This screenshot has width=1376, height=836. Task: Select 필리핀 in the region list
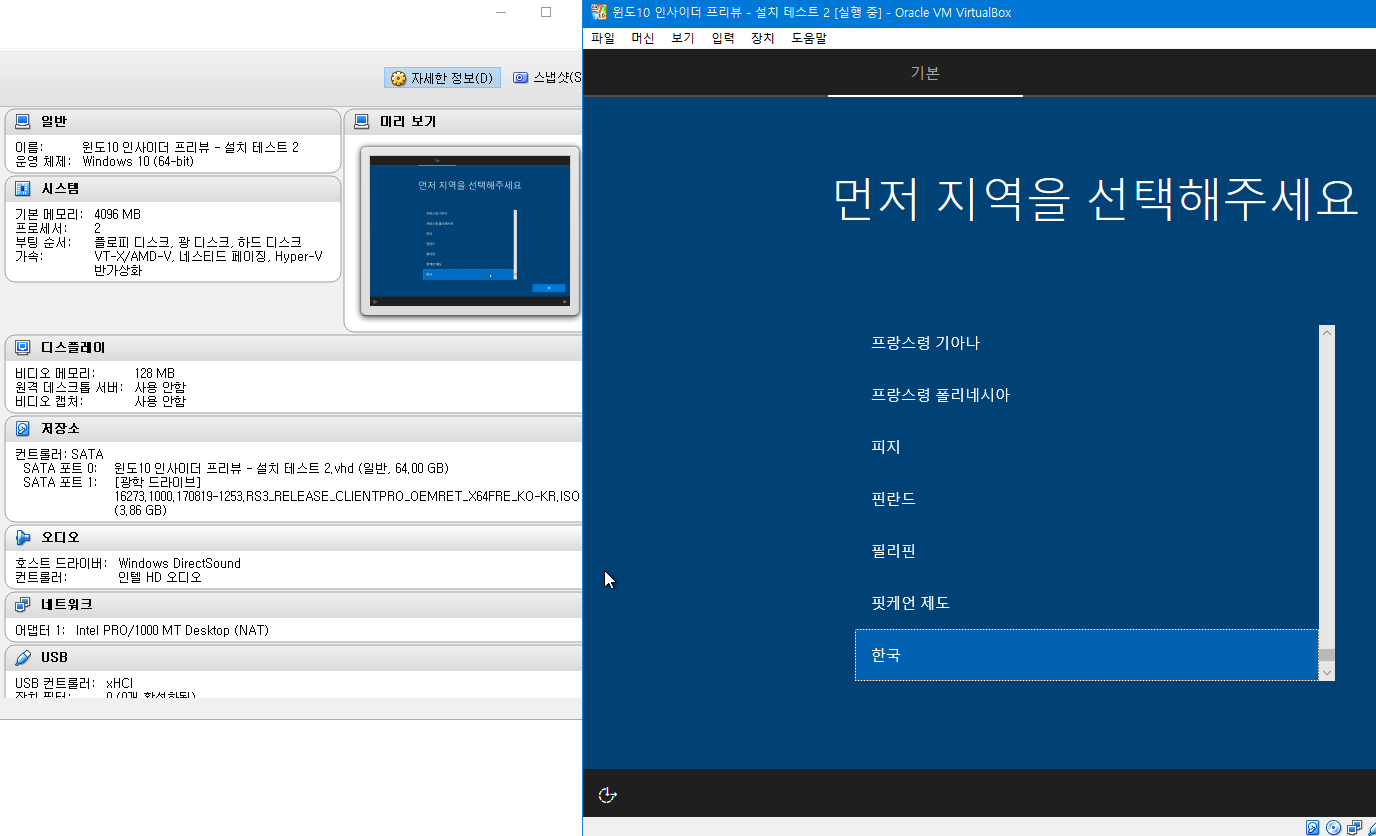pyautogui.click(x=1087, y=551)
